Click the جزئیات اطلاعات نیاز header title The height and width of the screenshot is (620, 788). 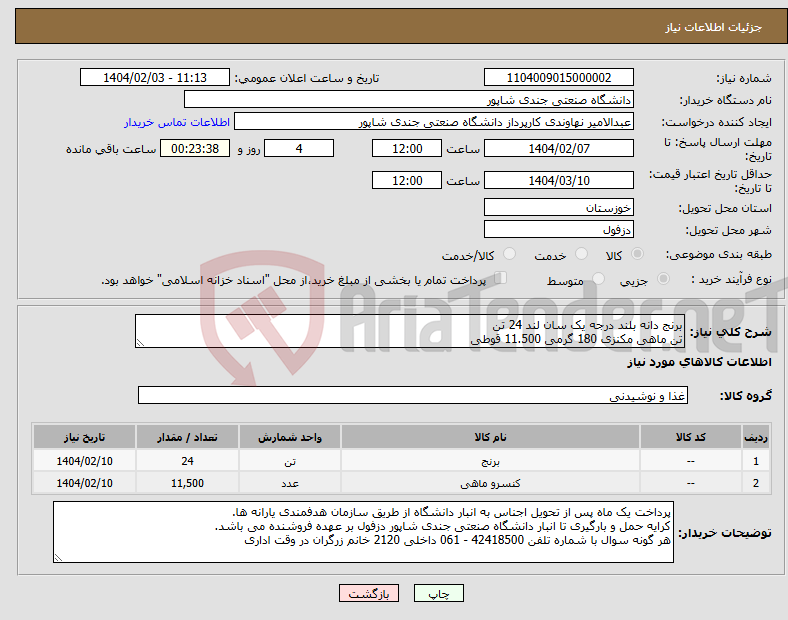(x=714, y=27)
